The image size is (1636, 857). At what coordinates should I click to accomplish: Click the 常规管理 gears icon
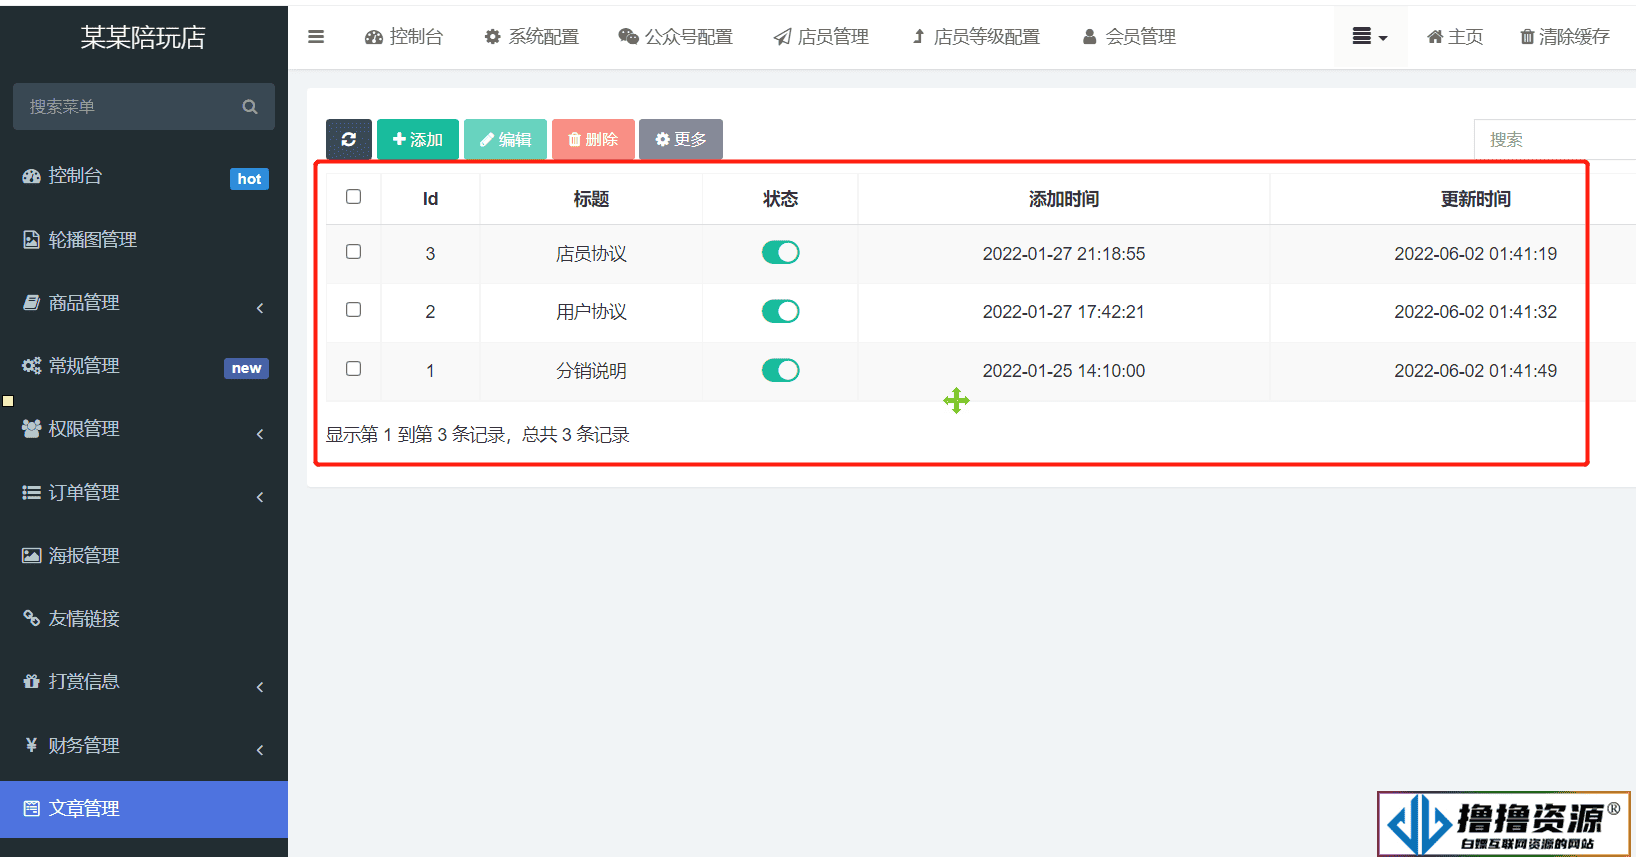[31, 365]
